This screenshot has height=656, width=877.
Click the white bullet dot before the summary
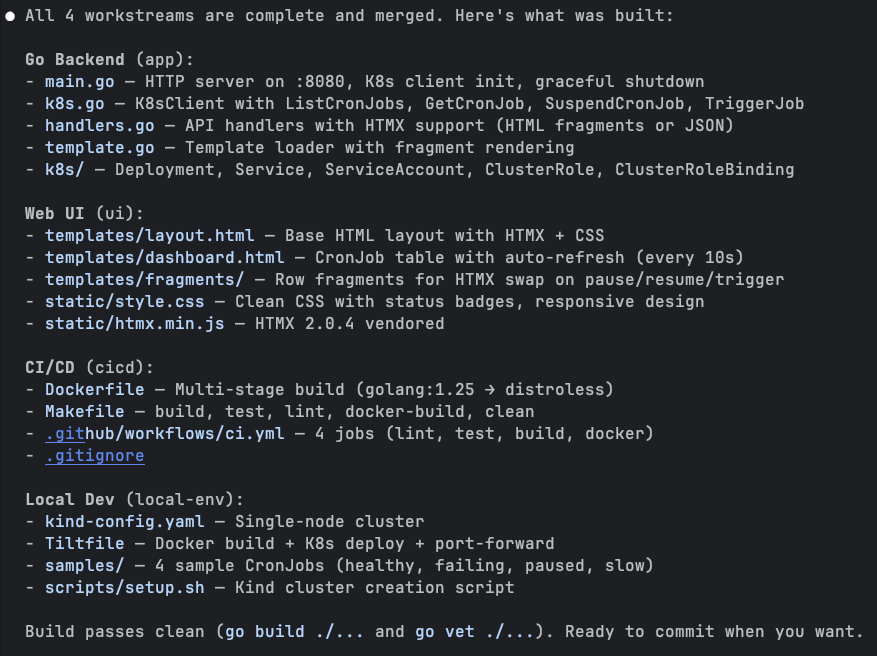coord(9,16)
